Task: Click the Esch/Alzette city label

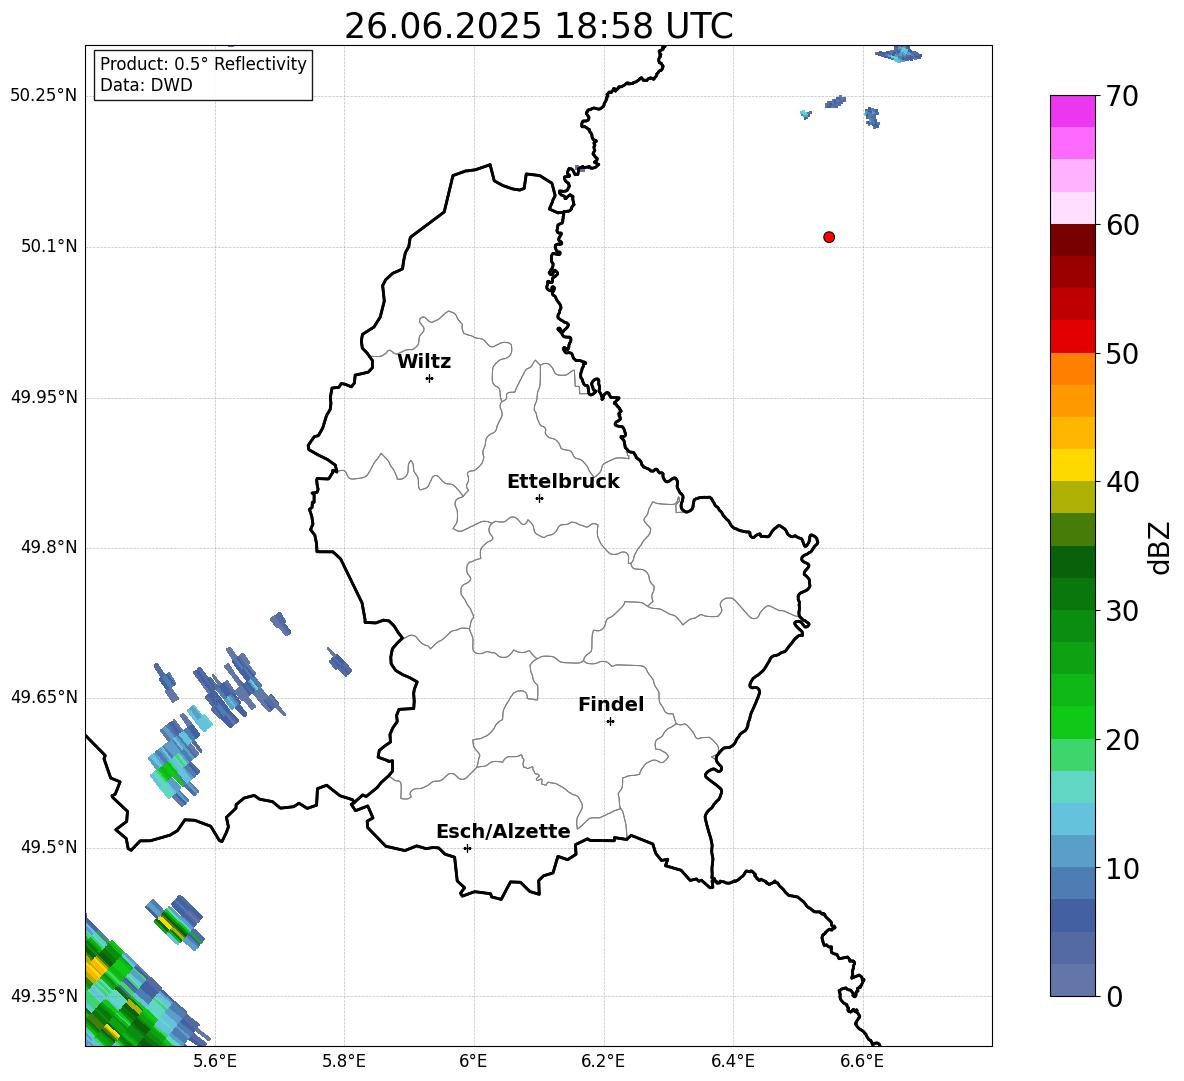Action: (503, 832)
